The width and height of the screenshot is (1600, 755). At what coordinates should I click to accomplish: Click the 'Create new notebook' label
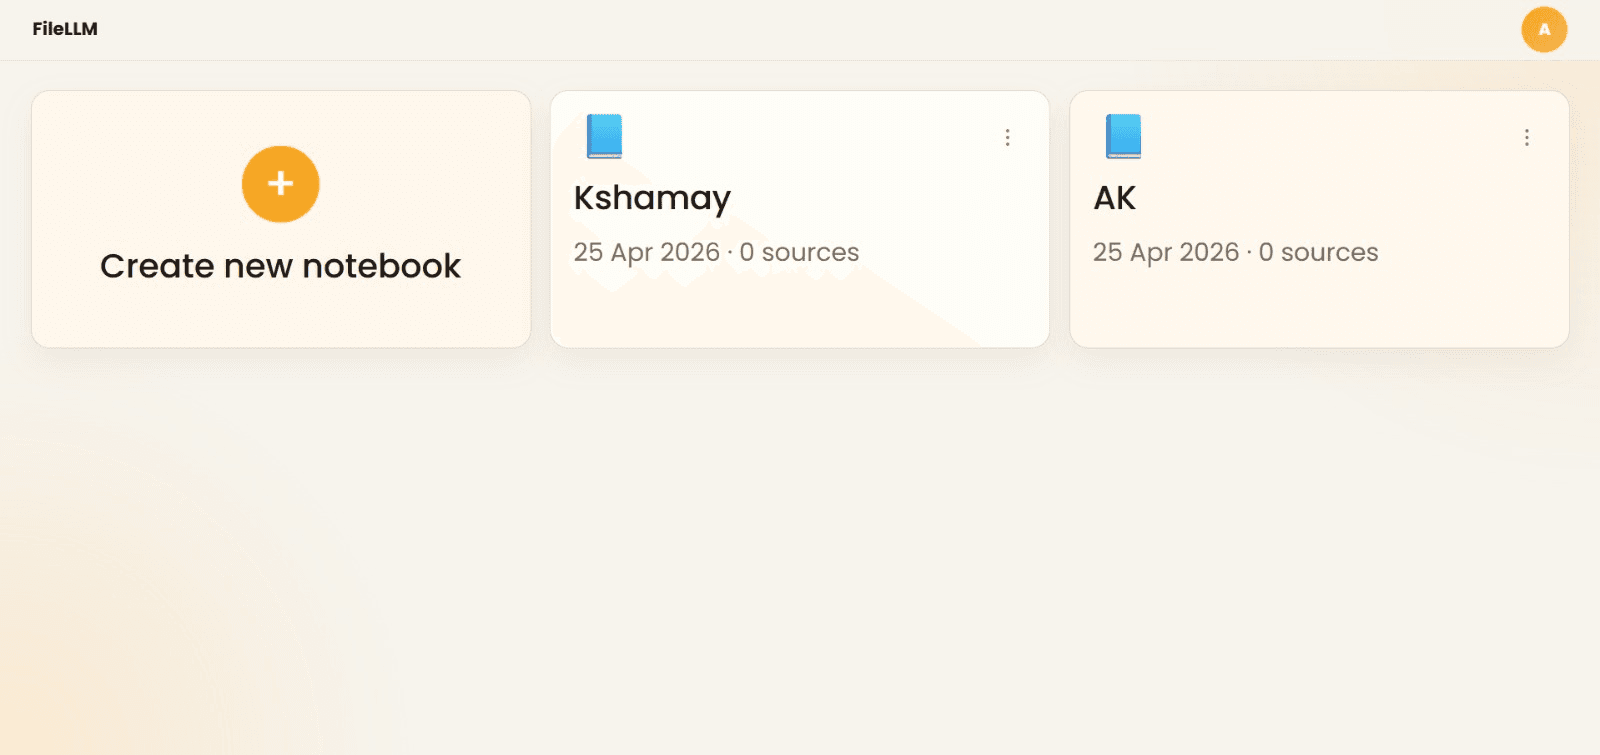click(280, 266)
